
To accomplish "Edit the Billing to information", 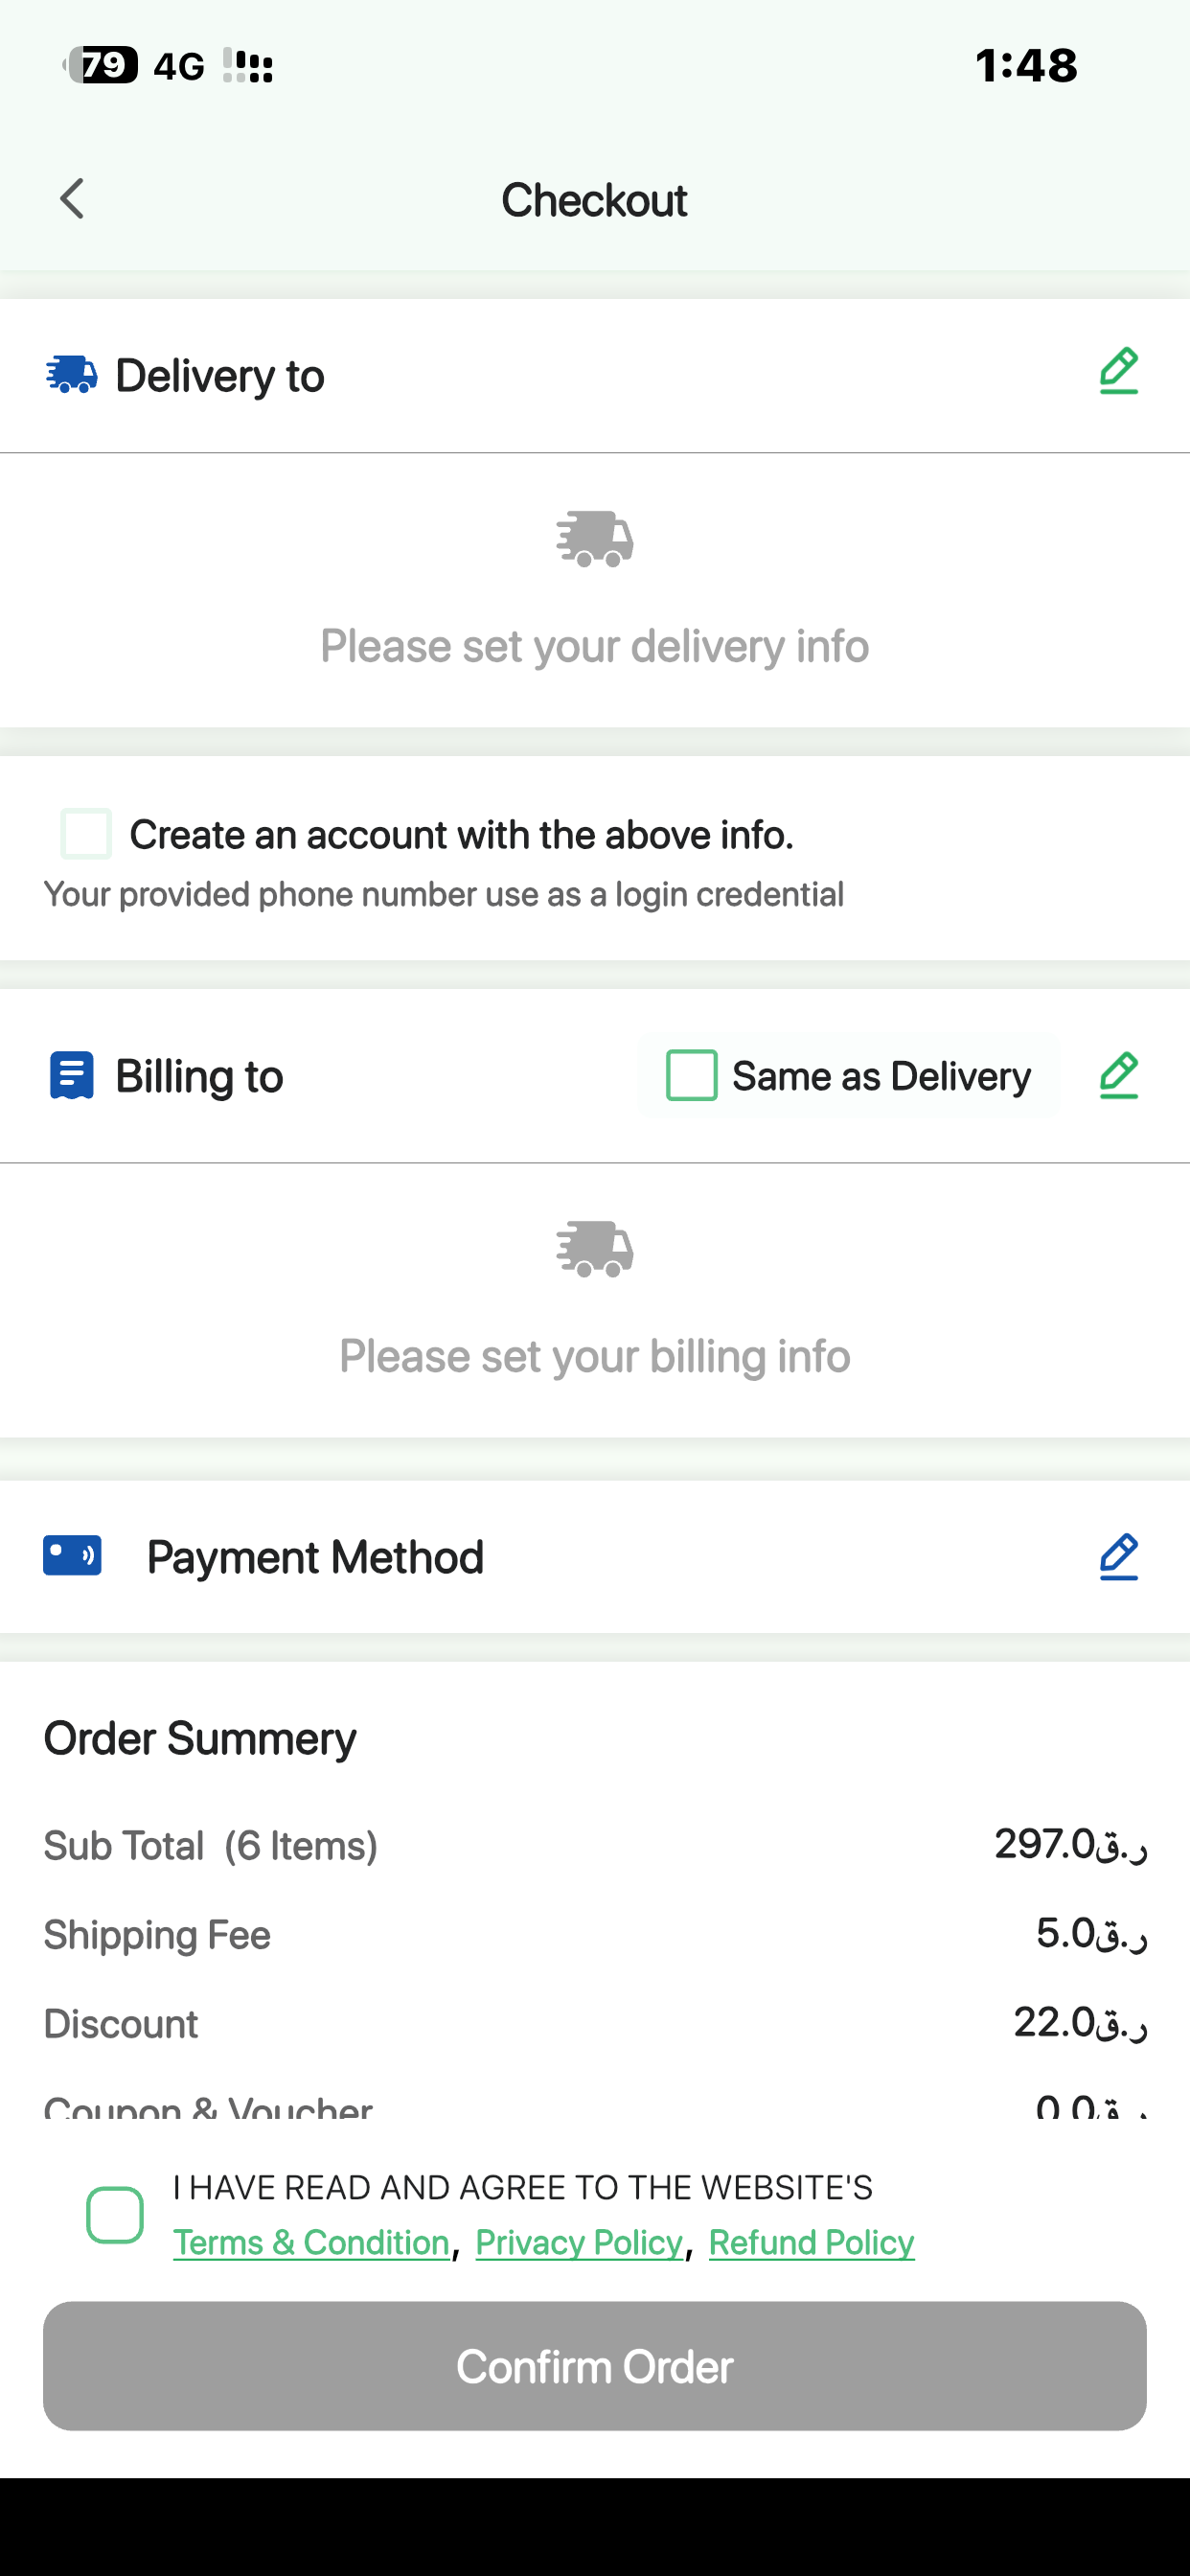I will [x=1119, y=1075].
